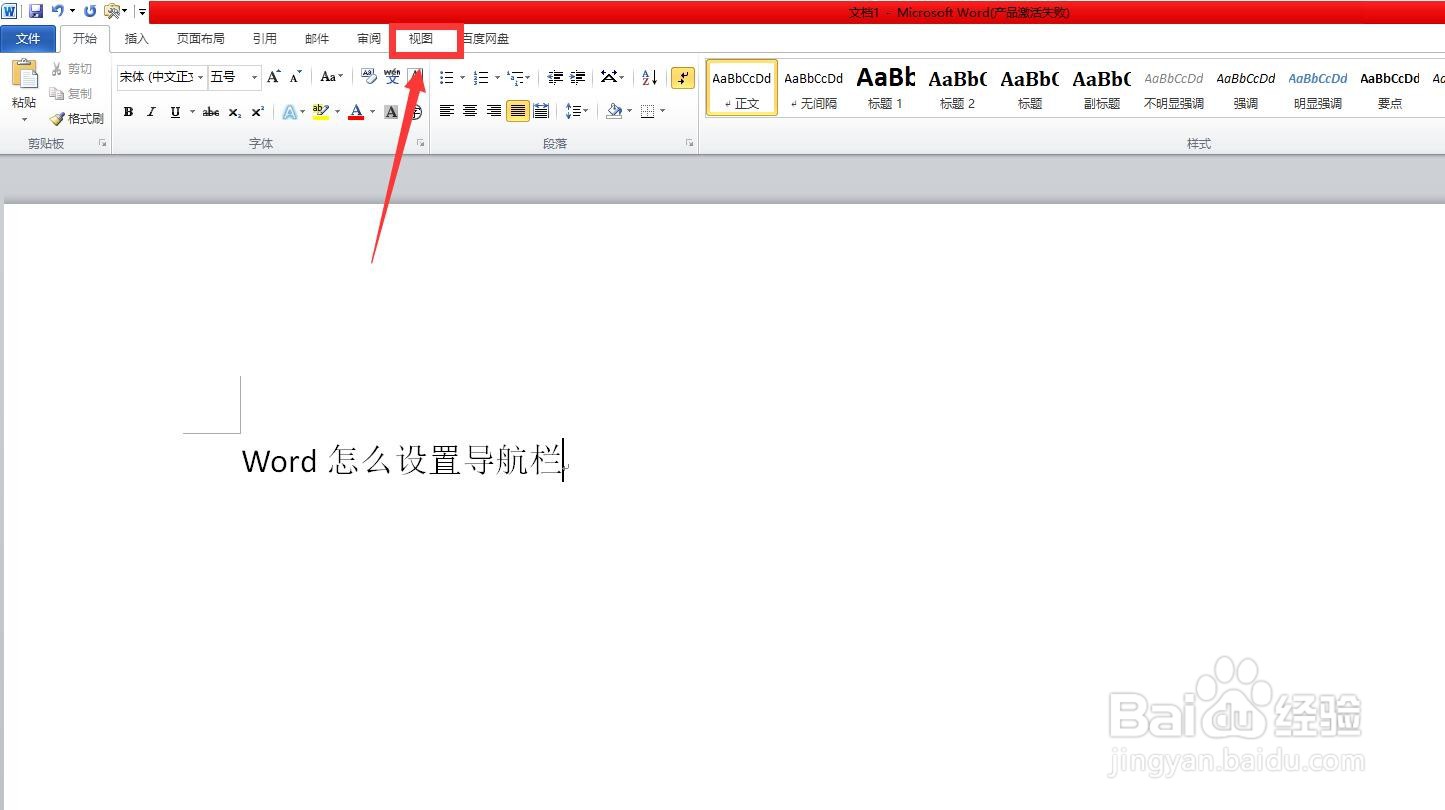1445x810 pixels.
Task: Open the 百度网盘 tab
Action: (485, 39)
